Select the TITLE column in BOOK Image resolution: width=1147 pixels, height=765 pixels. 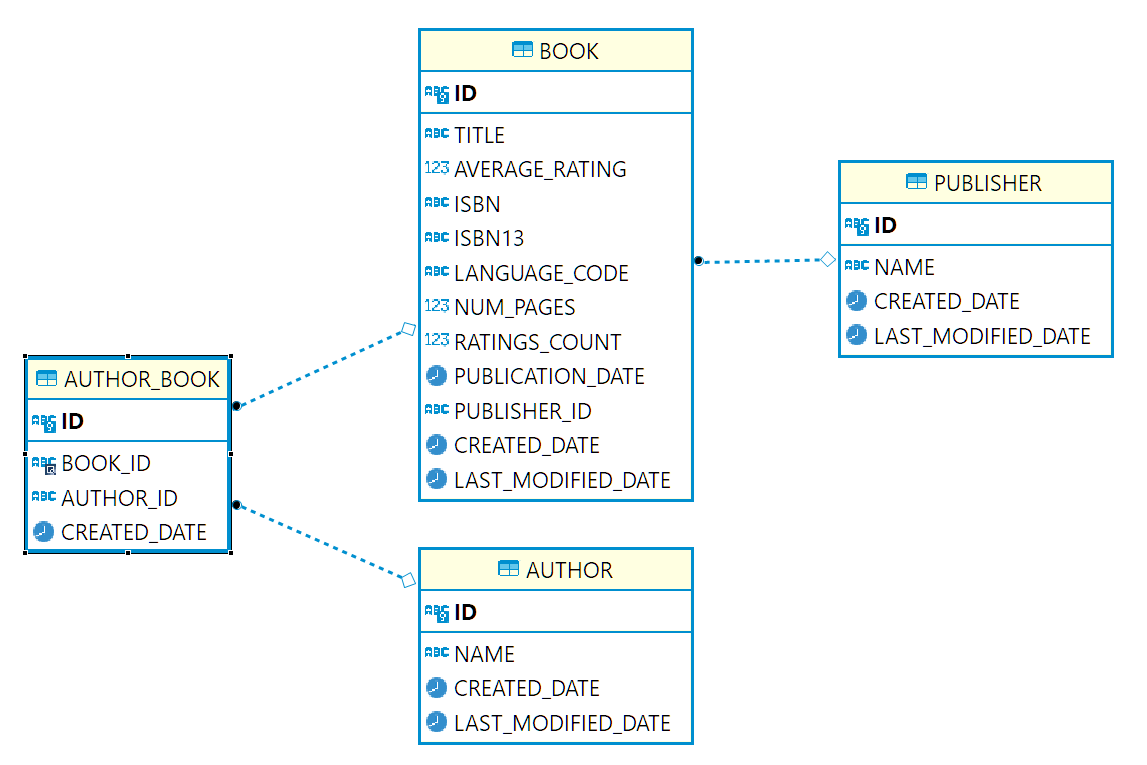pos(479,135)
